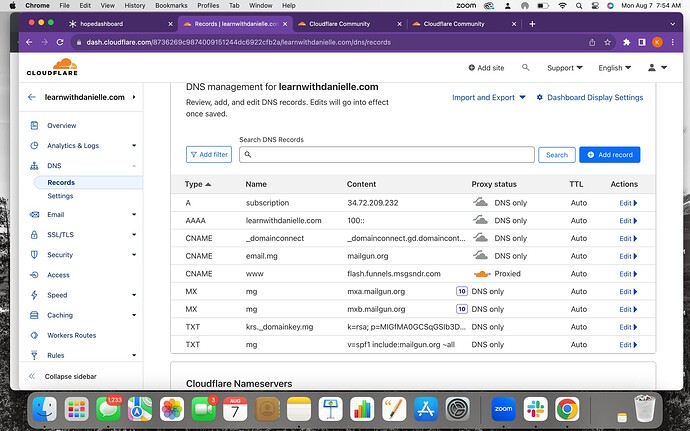
Task: Open the Photos app in the Dock
Action: (x=172, y=409)
